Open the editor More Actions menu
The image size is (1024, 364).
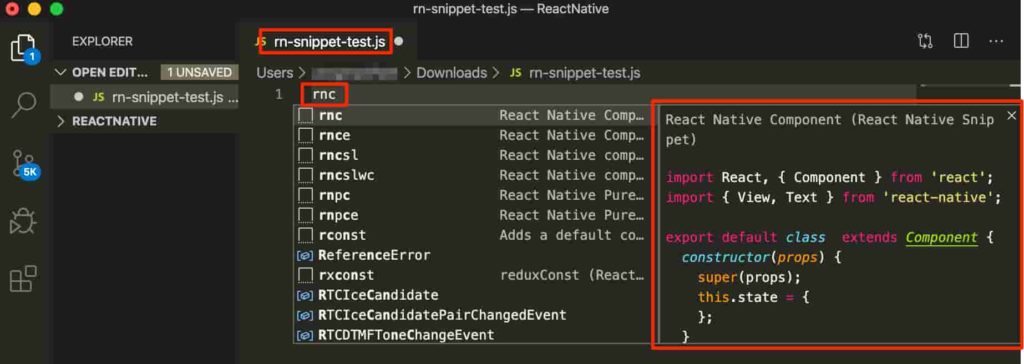point(996,41)
